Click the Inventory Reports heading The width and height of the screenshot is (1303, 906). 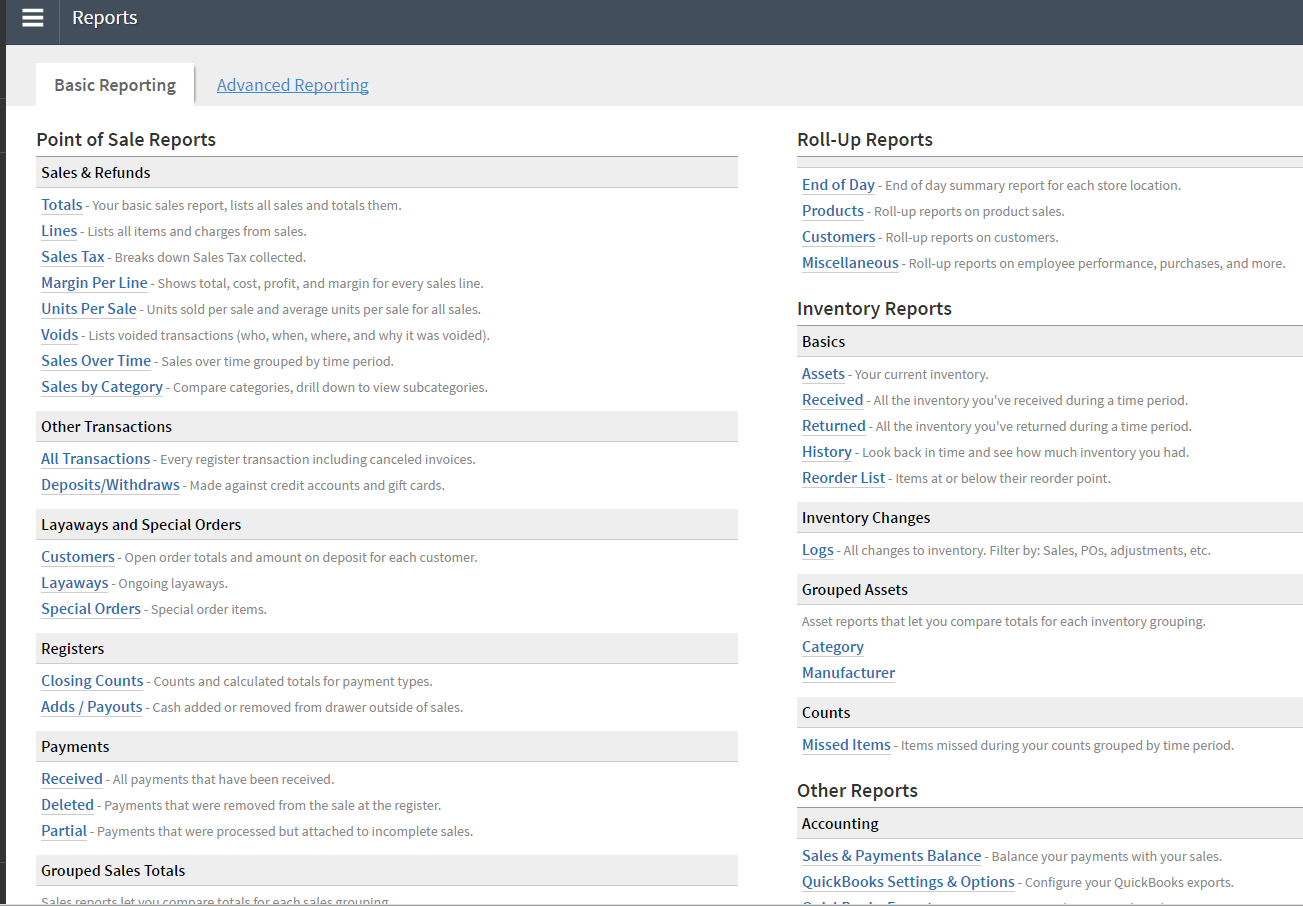coord(874,309)
